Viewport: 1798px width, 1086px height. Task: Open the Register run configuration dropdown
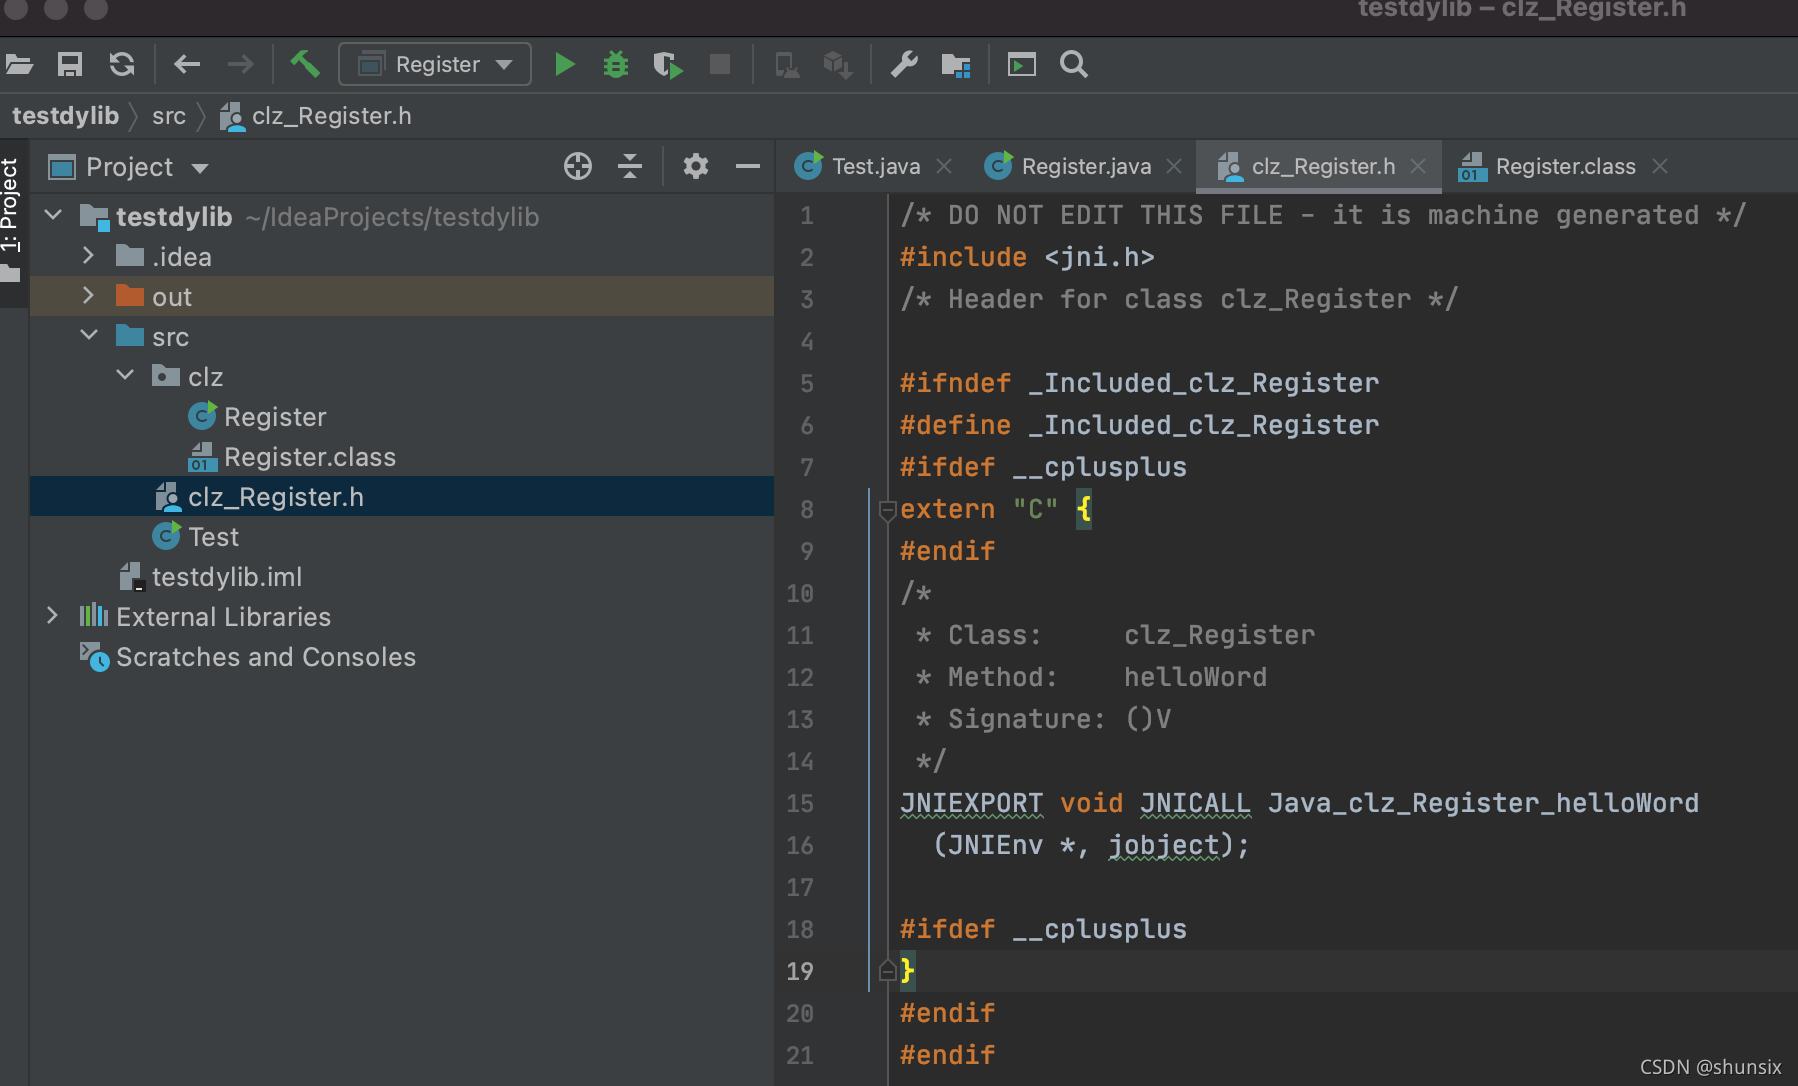point(435,65)
